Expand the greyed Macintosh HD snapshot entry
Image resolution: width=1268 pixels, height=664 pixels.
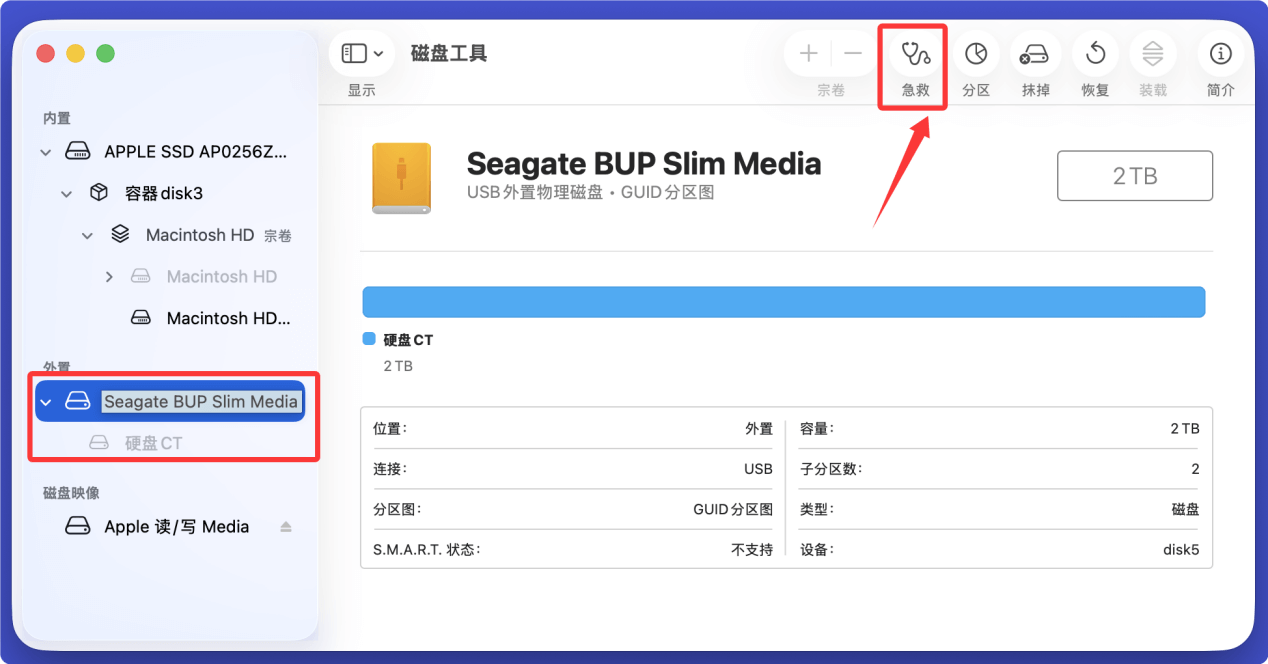point(109,276)
